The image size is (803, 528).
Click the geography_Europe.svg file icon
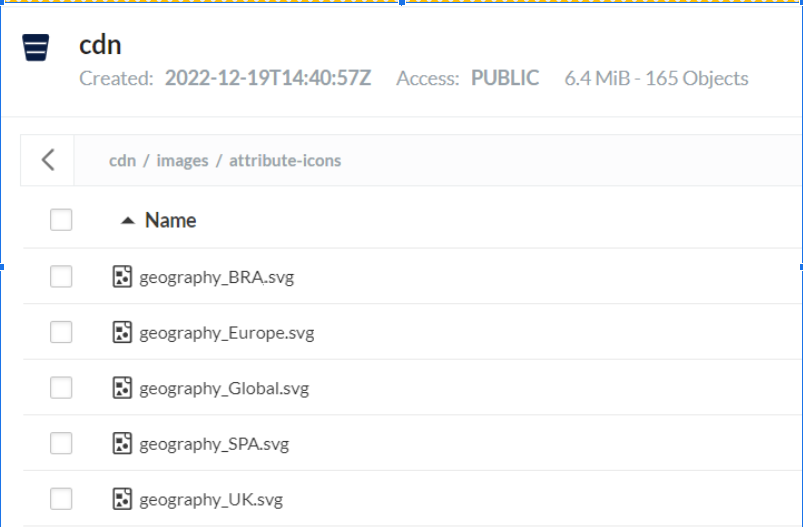122,332
